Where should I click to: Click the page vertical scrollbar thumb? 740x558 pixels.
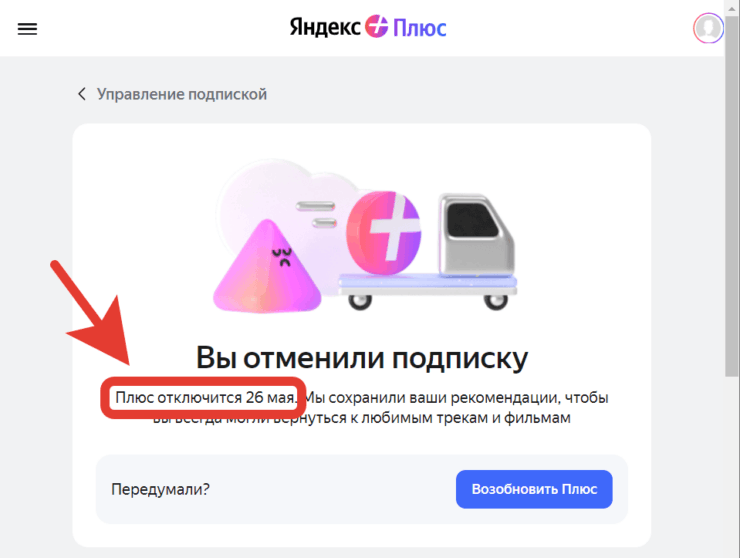pyautogui.click(x=732, y=194)
